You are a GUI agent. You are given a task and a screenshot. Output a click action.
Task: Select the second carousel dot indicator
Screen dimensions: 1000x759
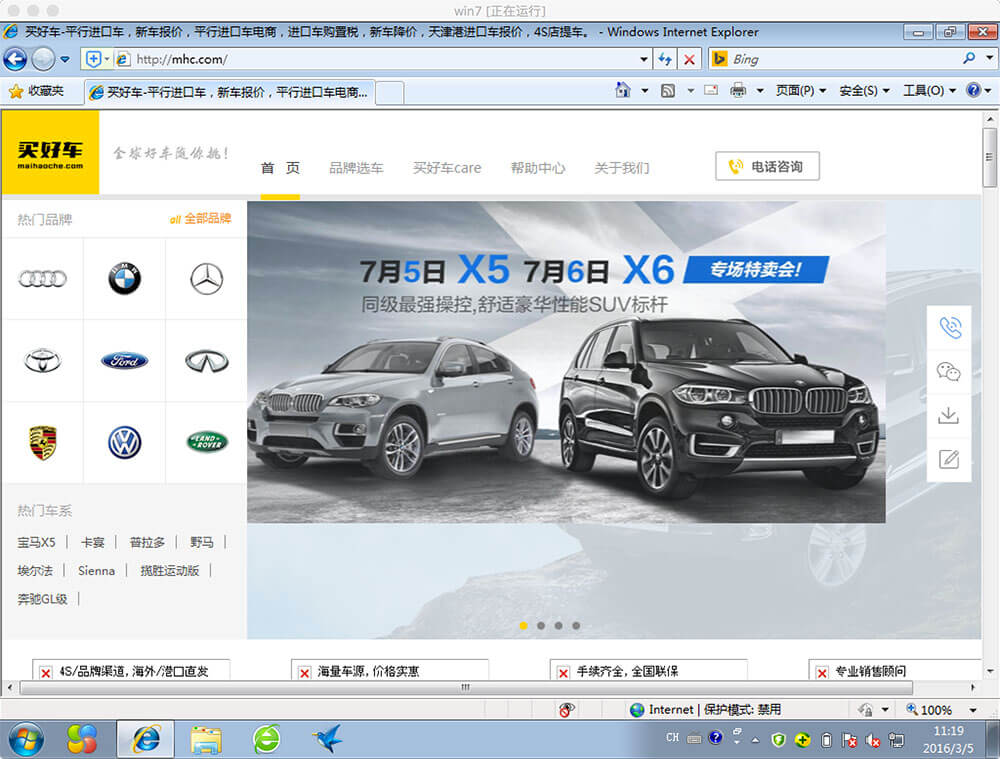coord(541,626)
